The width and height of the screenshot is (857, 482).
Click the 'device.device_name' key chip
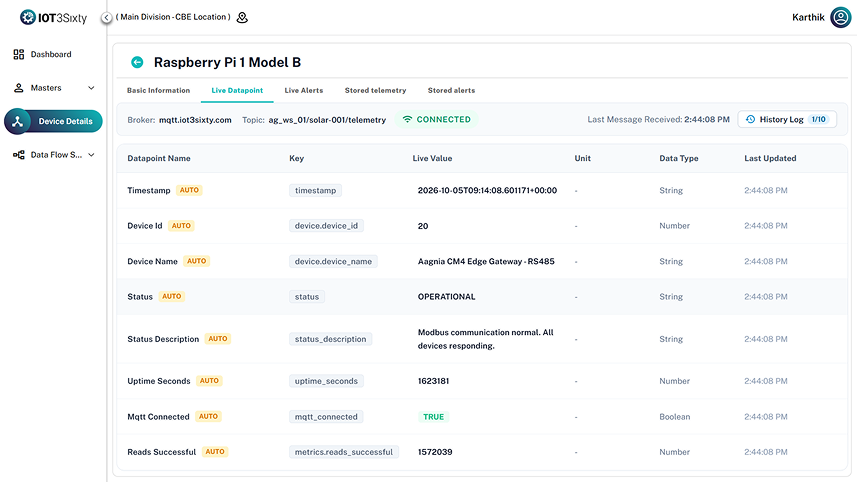(x=333, y=261)
